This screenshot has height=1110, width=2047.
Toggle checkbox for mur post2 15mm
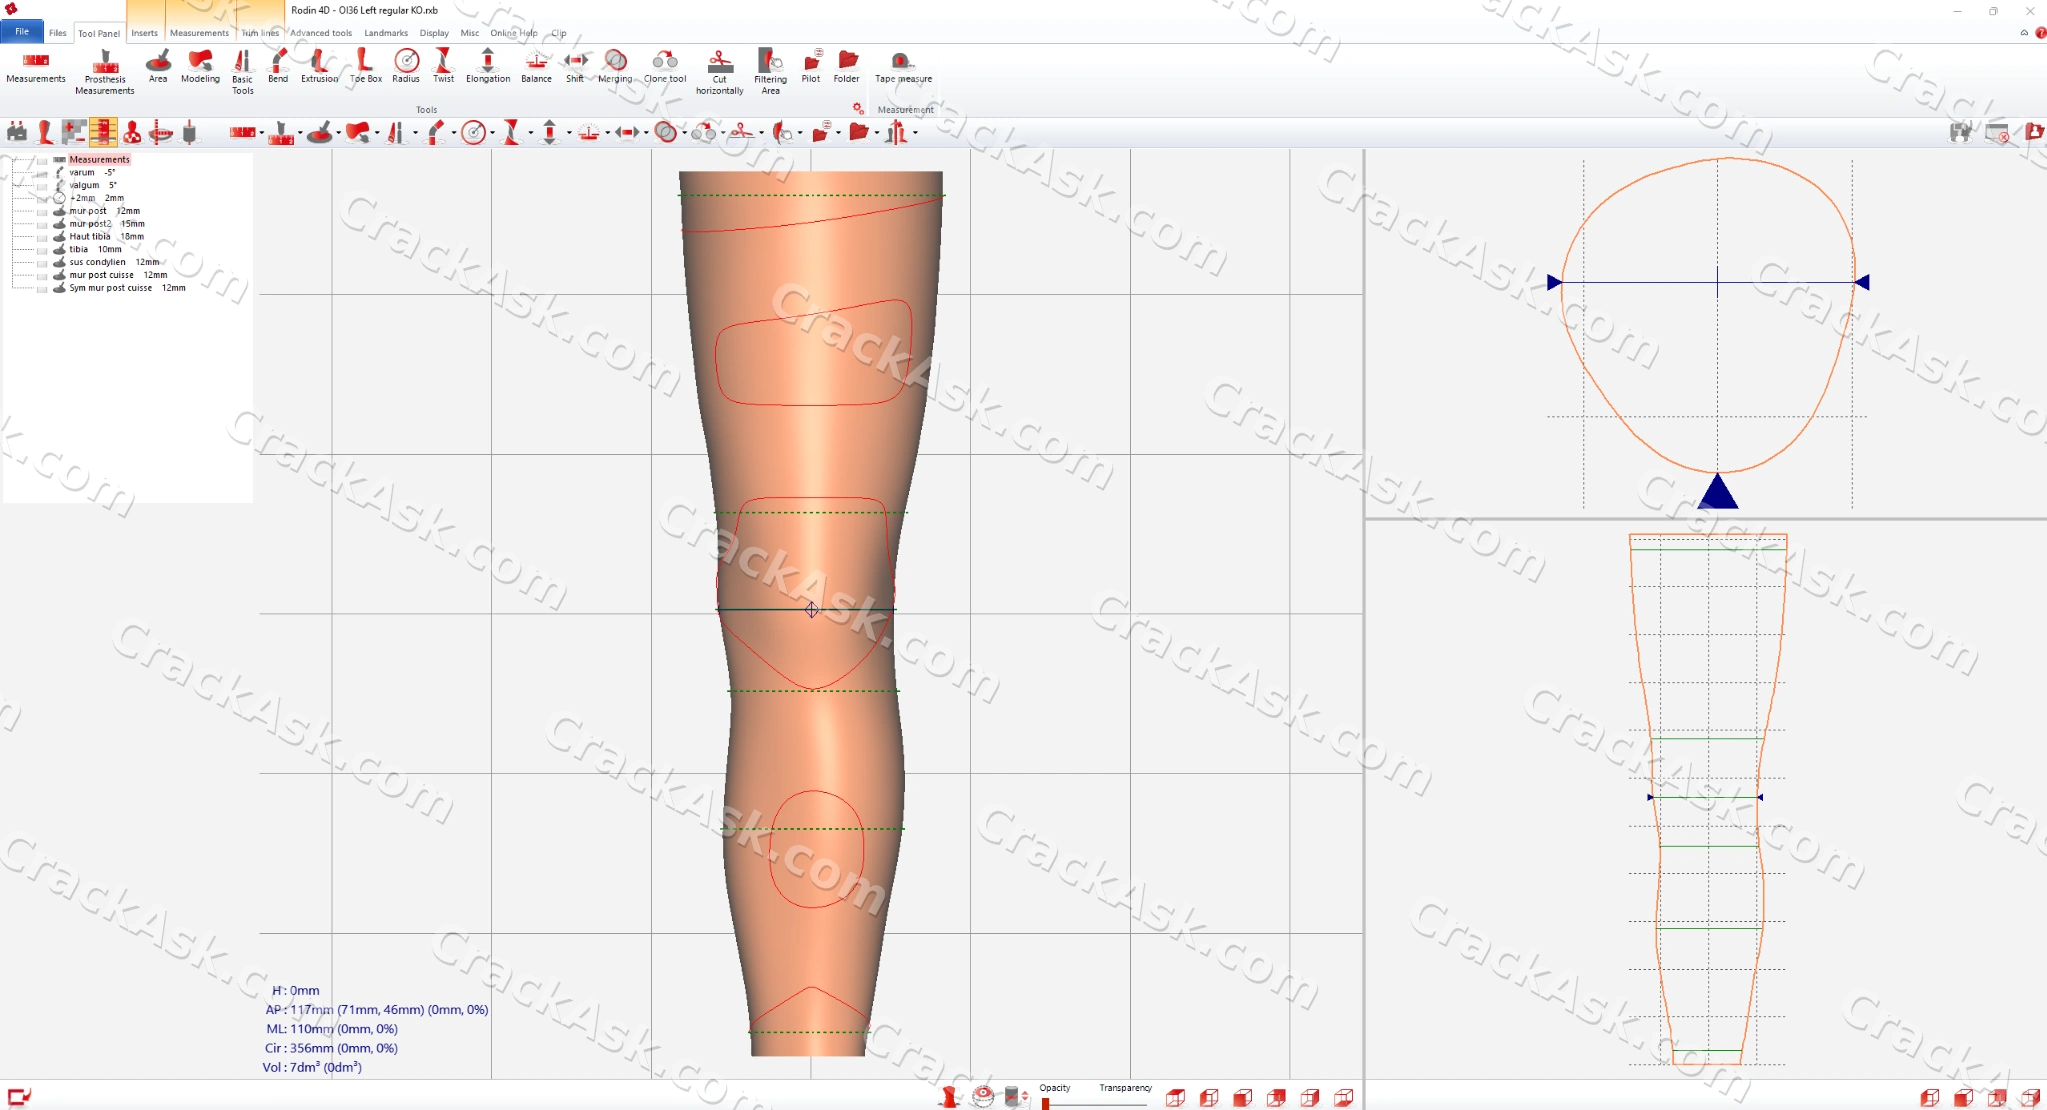tap(42, 225)
